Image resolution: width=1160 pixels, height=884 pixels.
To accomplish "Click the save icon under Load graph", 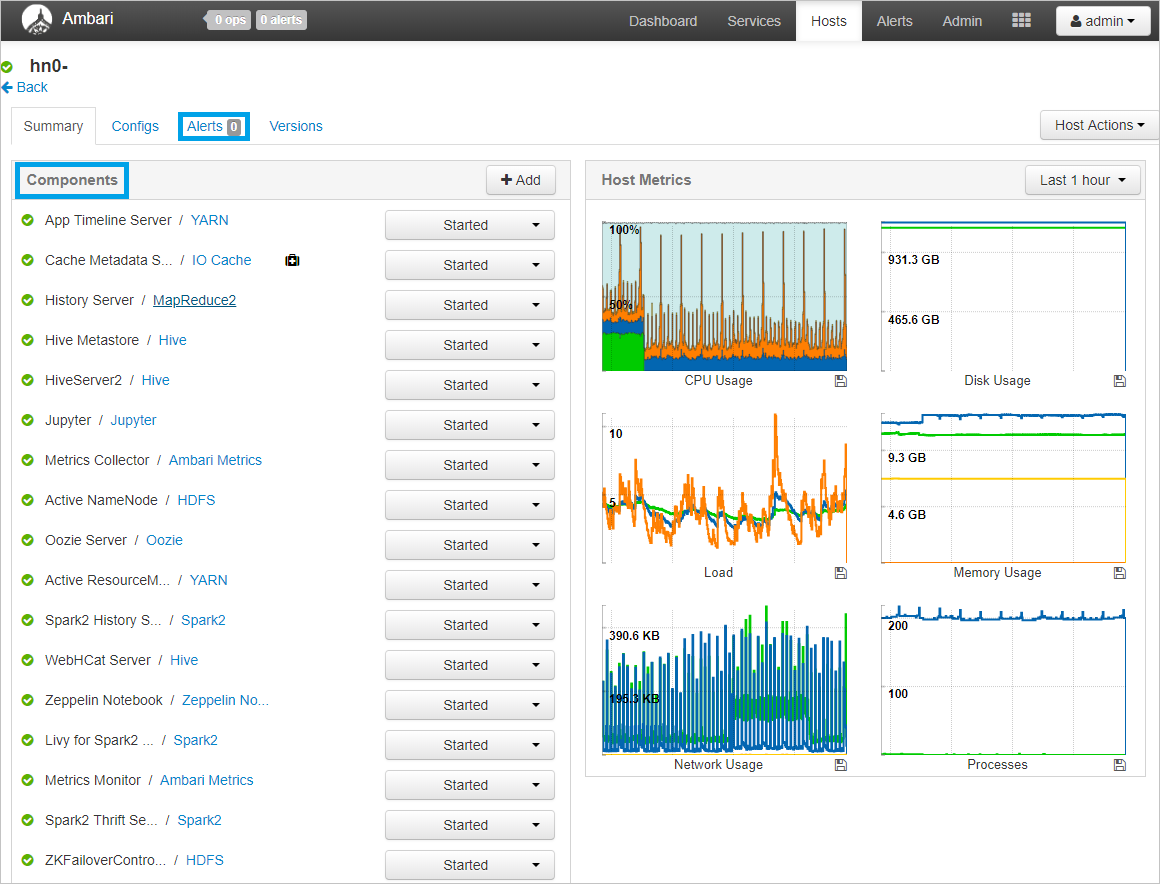I will [840, 573].
